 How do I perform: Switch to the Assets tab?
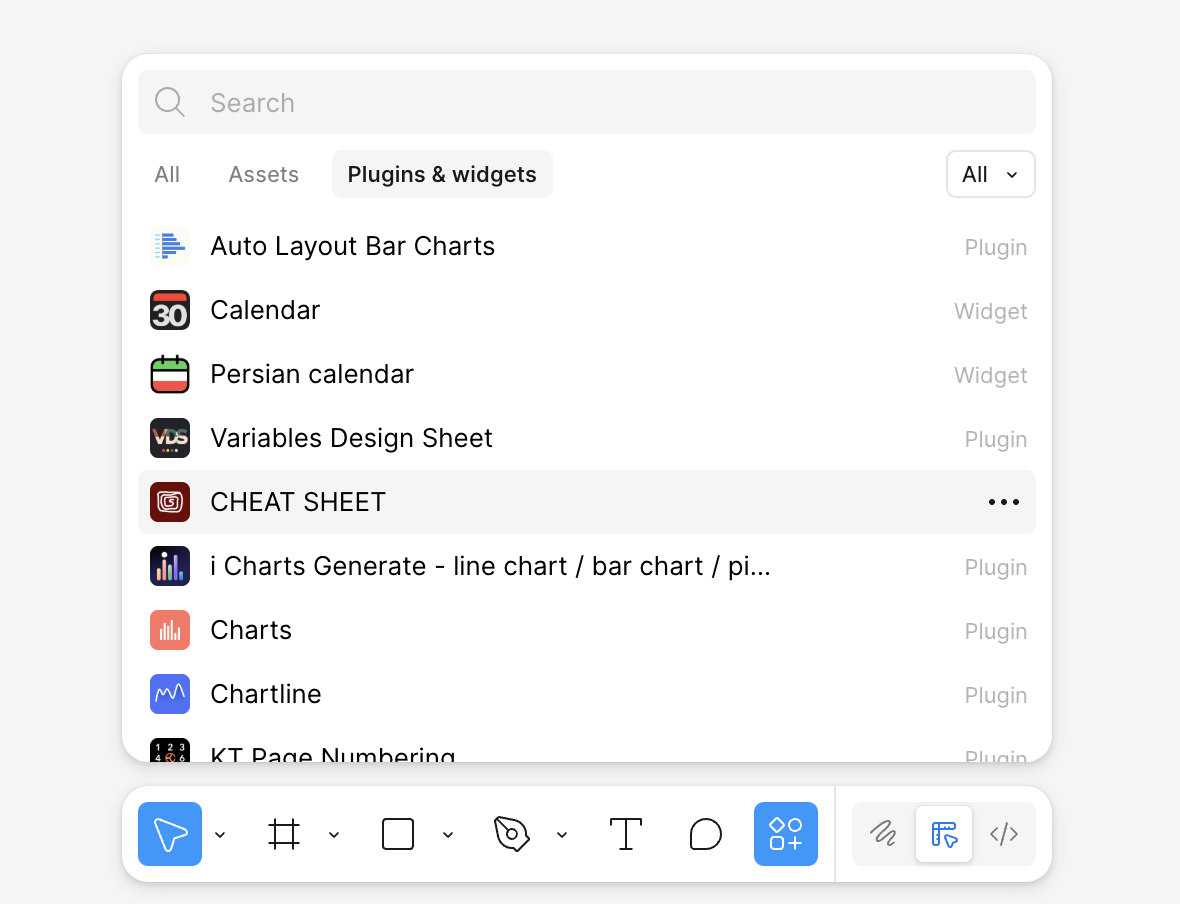tap(263, 174)
